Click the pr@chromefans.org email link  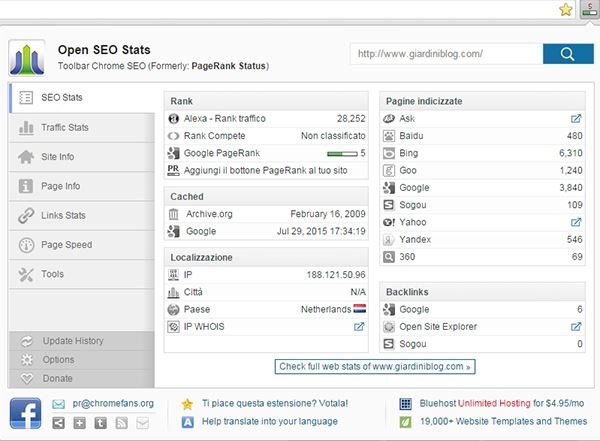(x=113, y=403)
